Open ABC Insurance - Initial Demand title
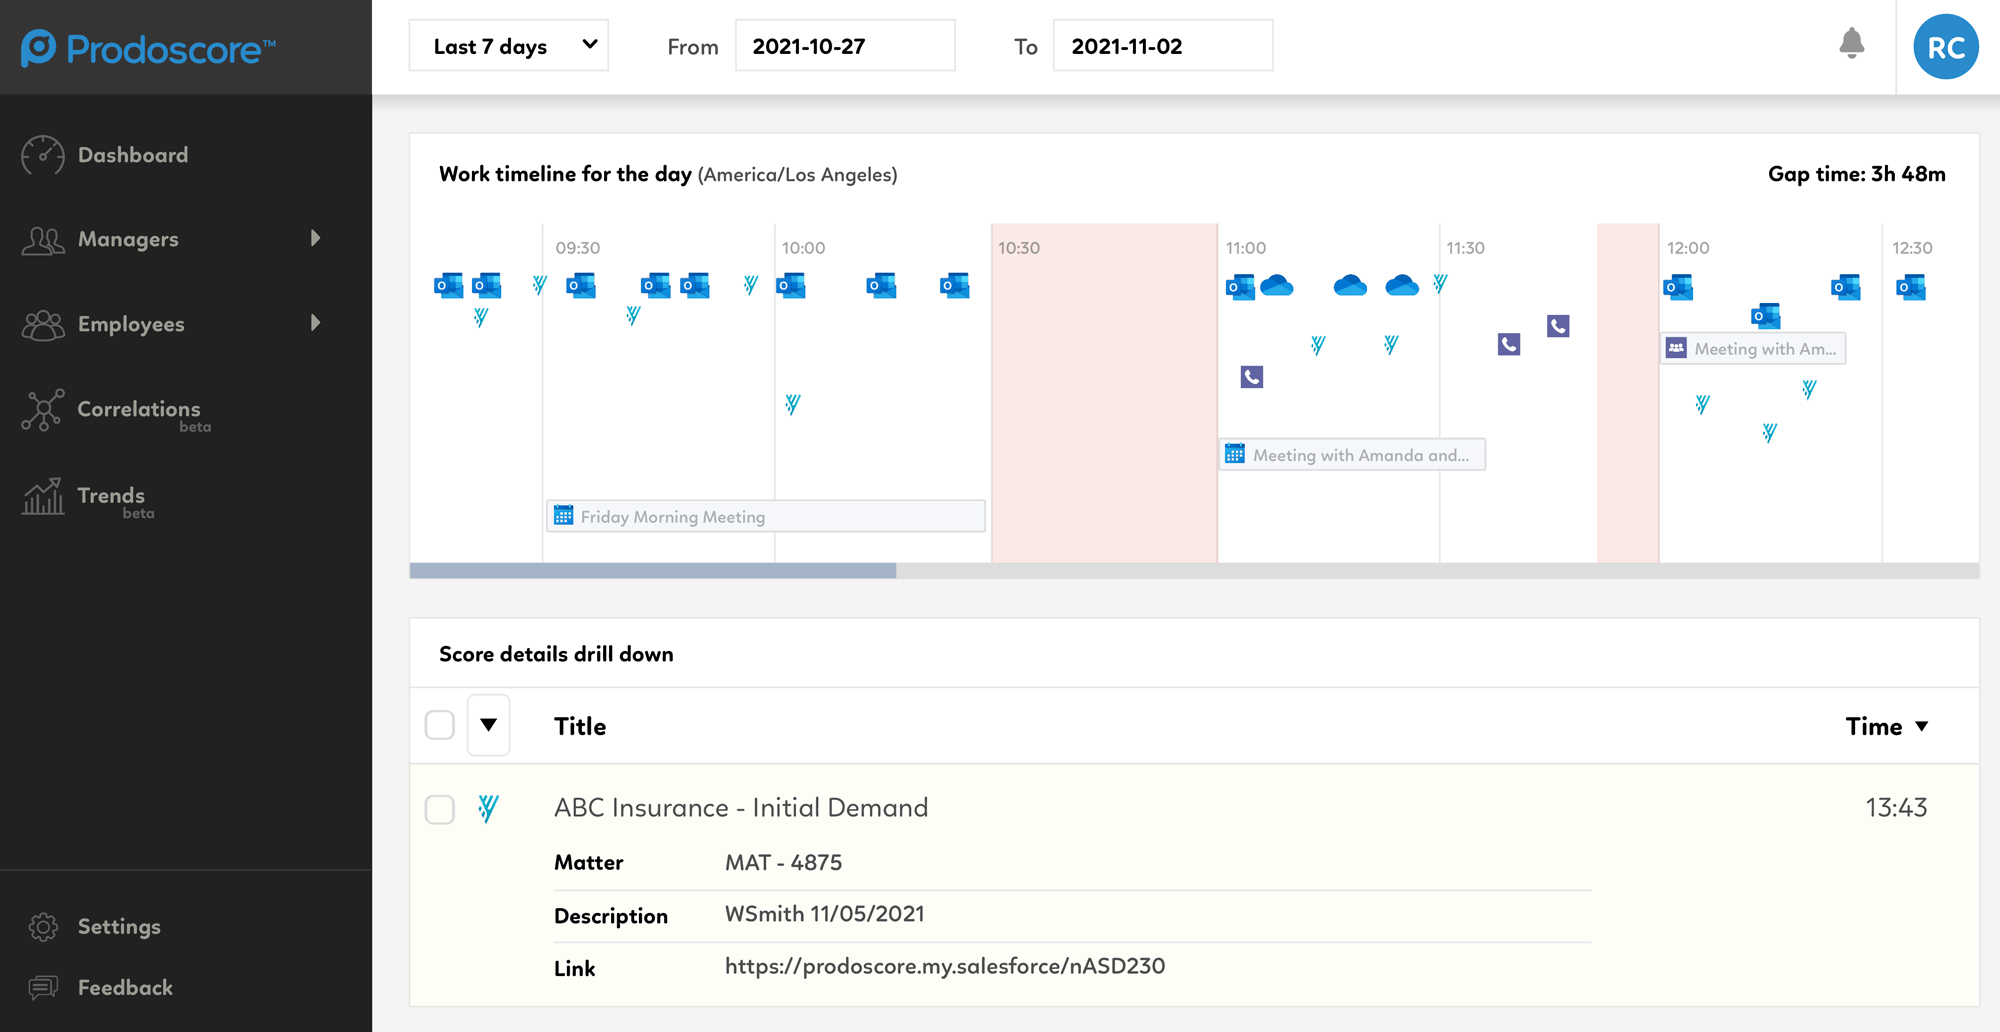This screenshot has width=2000, height=1032. pyautogui.click(x=741, y=807)
